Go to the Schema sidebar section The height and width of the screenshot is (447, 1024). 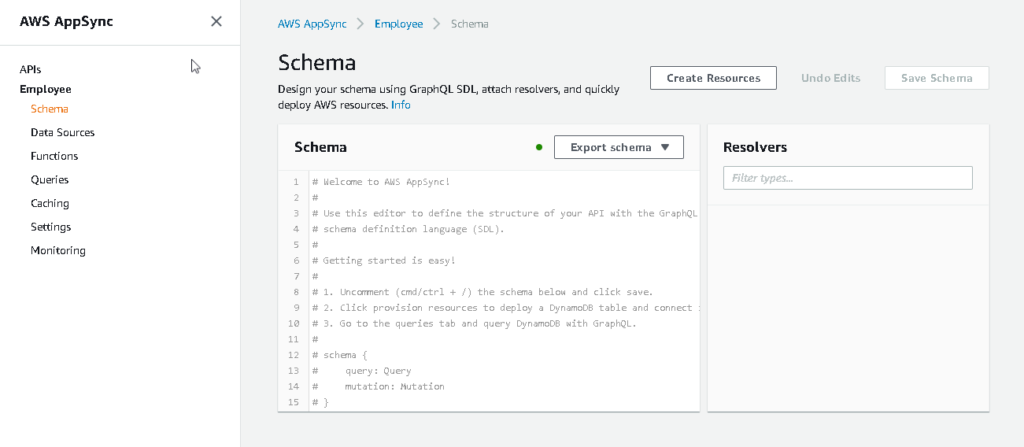click(49, 108)
